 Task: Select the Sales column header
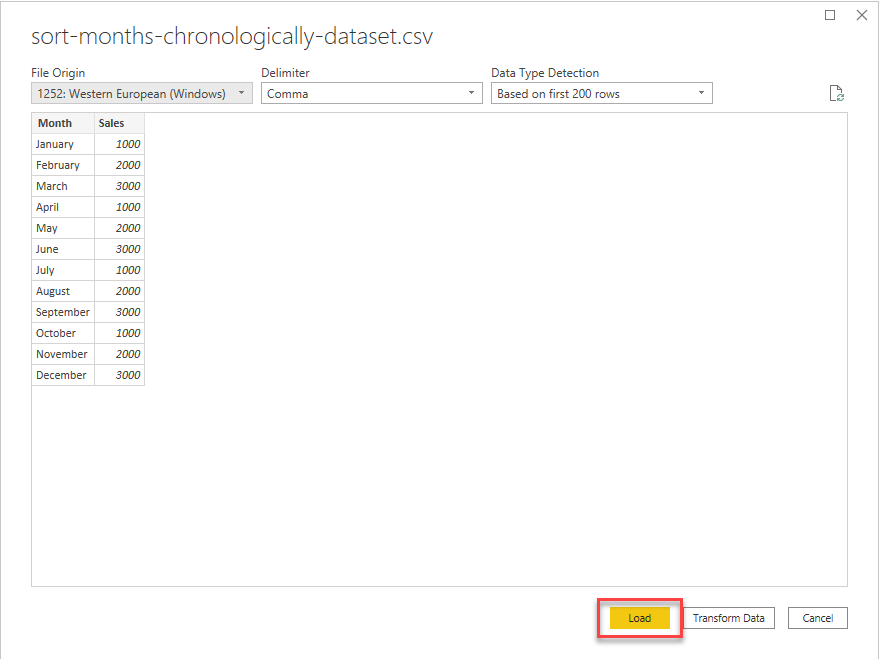[x=113, y=123]
